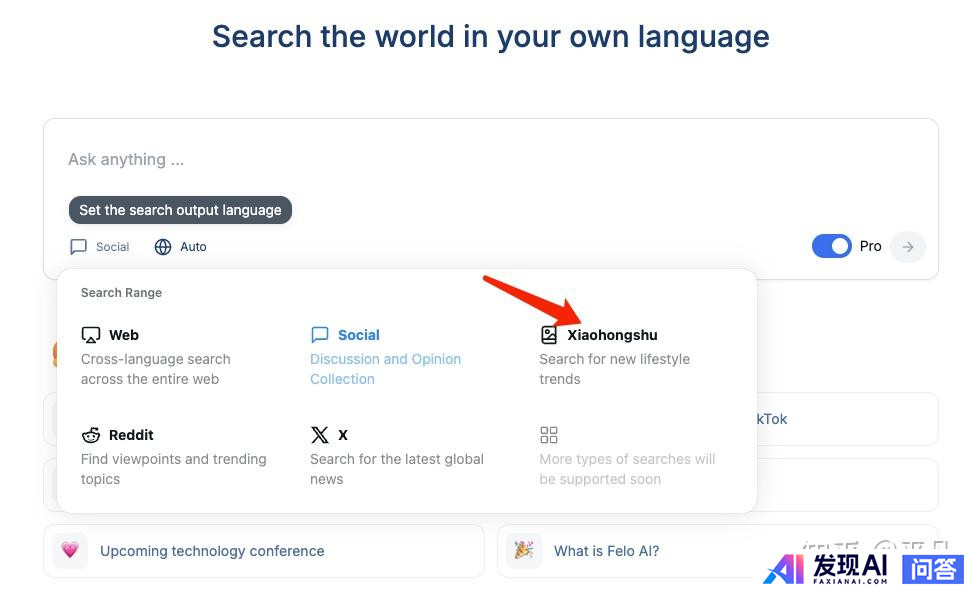Image resolution: width=979 pixels, height=594 pixels.
Task: Click the pink heart suggestion icon
Action: [70, 551]
